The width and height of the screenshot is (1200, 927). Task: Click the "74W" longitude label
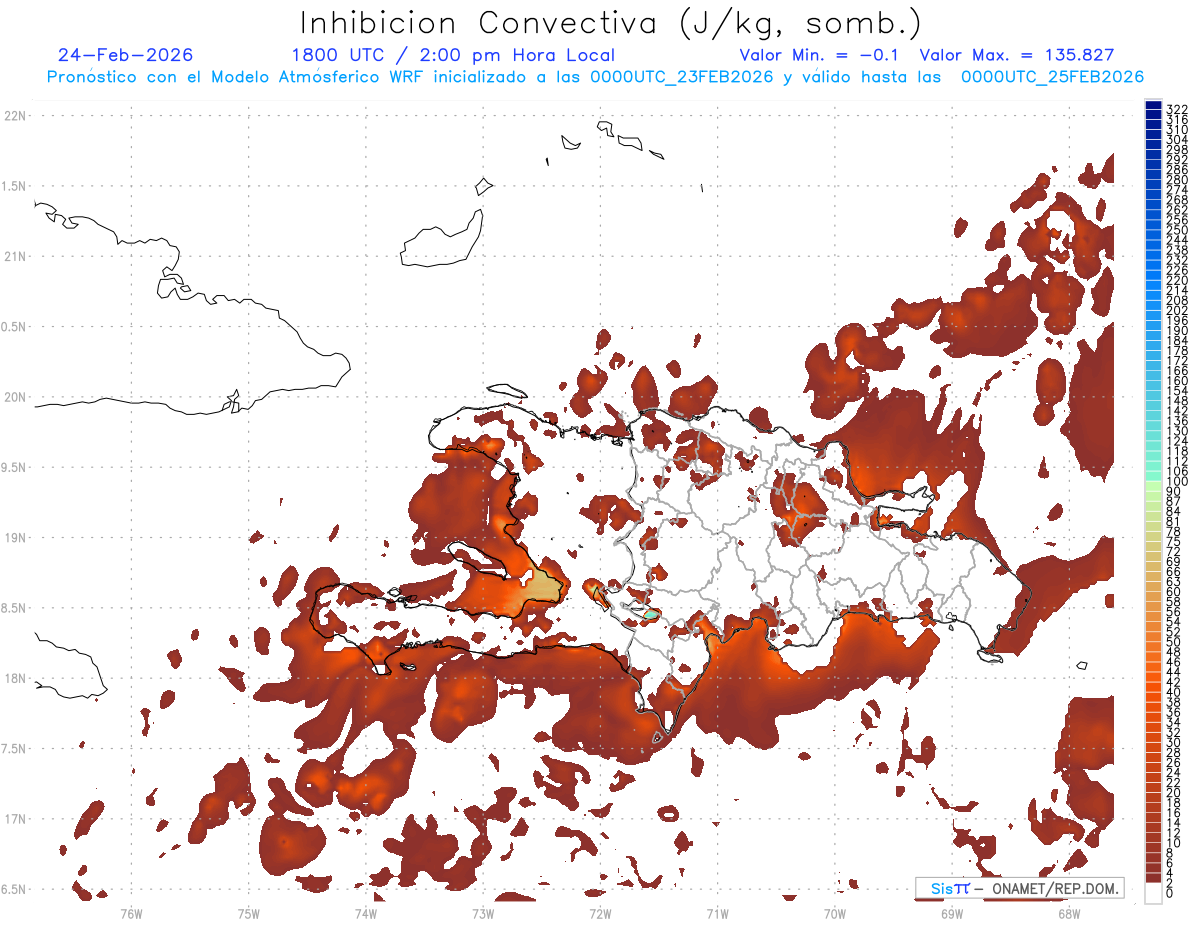tap(366, 913)
